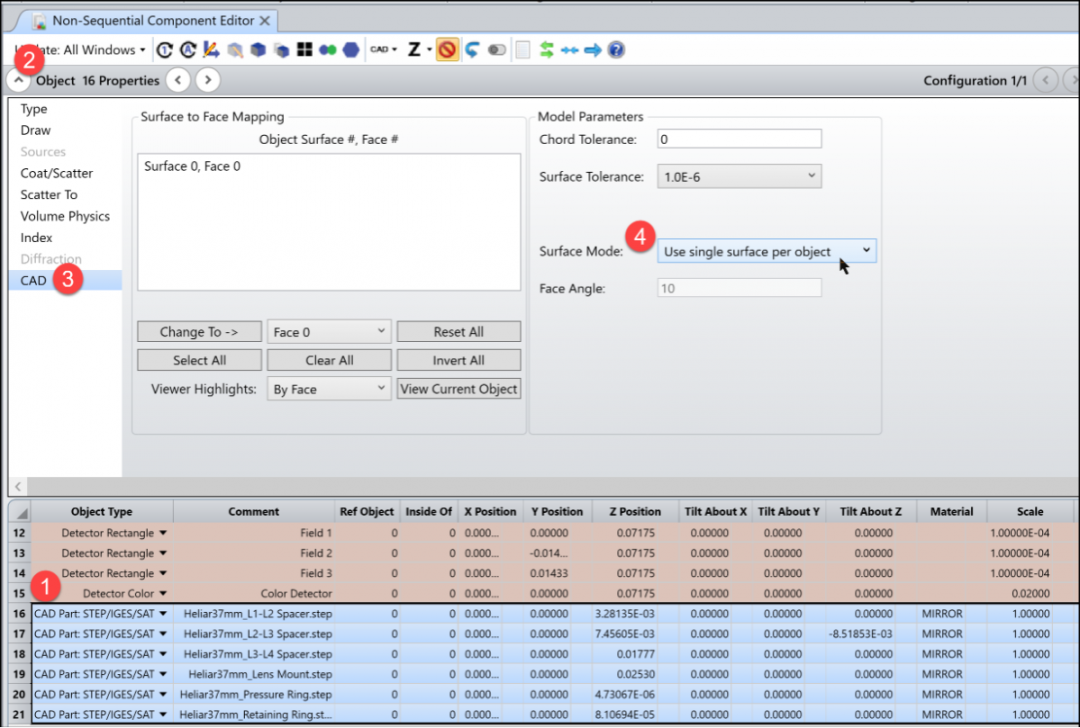Image resolution: width=1080 pixels, height=728 pixels.
Task: Go to next object properties arrow
Action: click(208, 80)
